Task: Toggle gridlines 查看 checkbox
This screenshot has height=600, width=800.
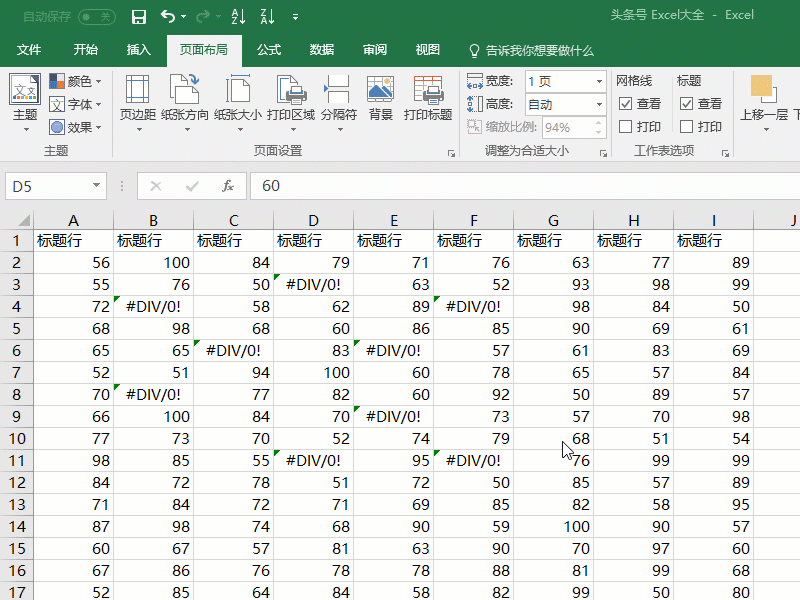Action: click(626, 104)
